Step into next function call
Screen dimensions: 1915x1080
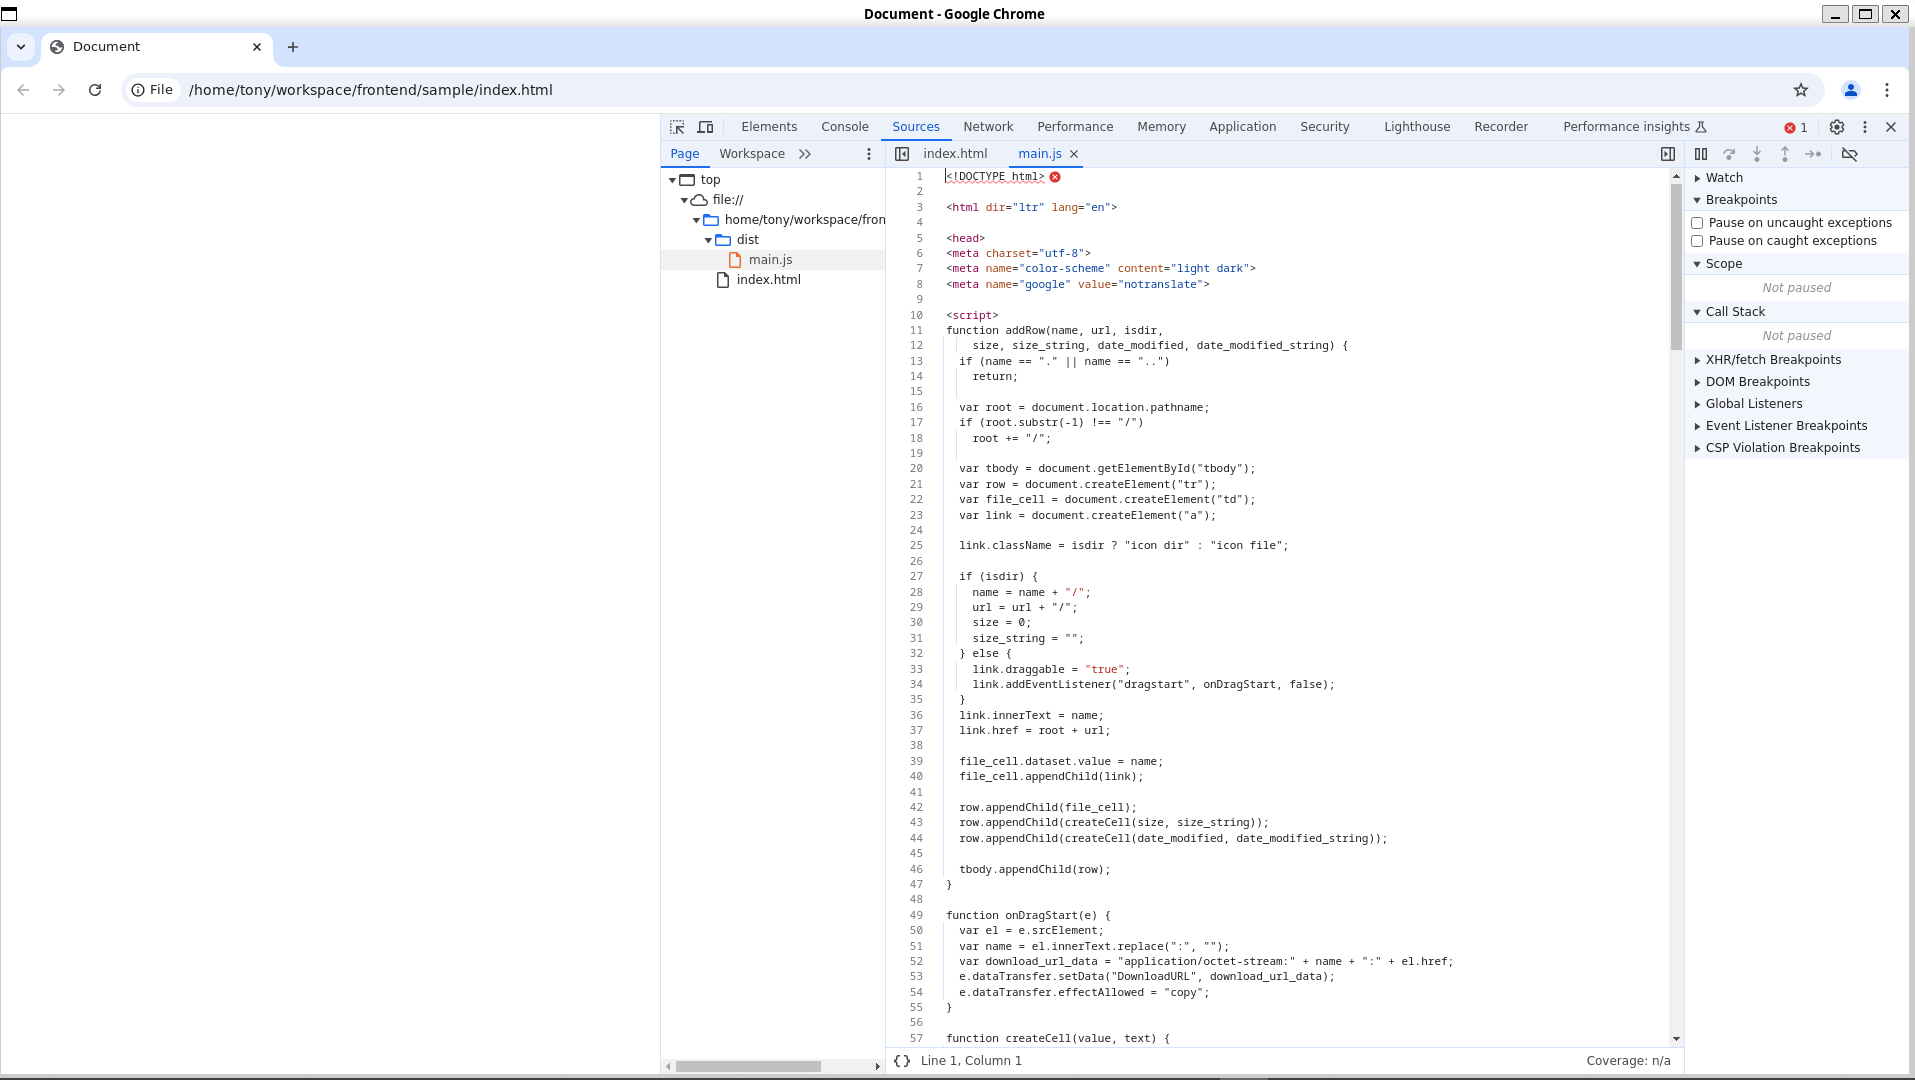(1757, 154)
